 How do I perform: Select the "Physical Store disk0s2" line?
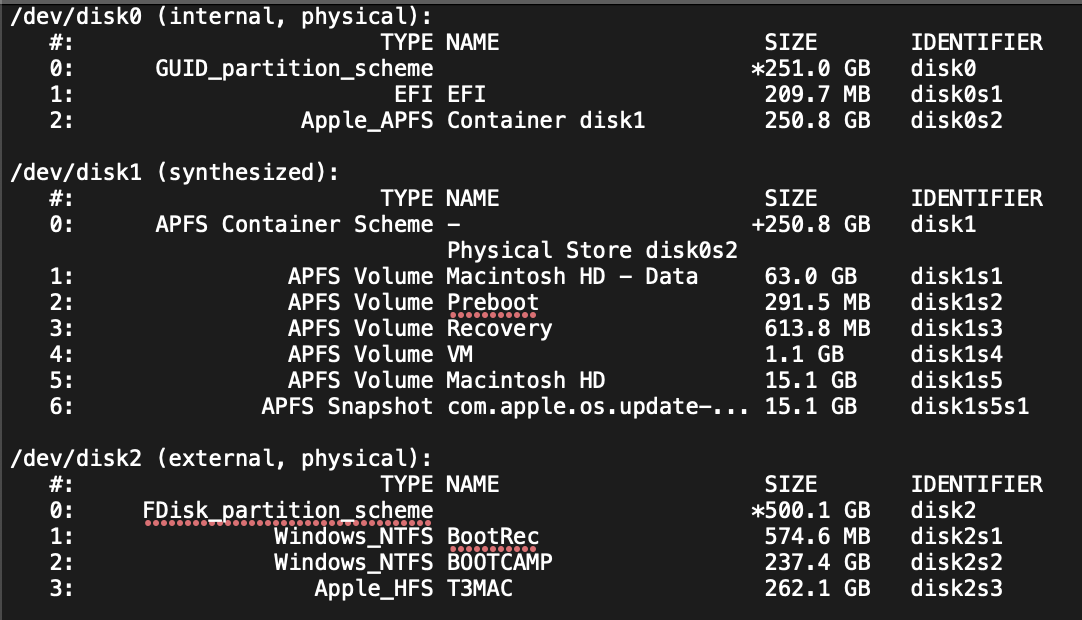(592, 250)
